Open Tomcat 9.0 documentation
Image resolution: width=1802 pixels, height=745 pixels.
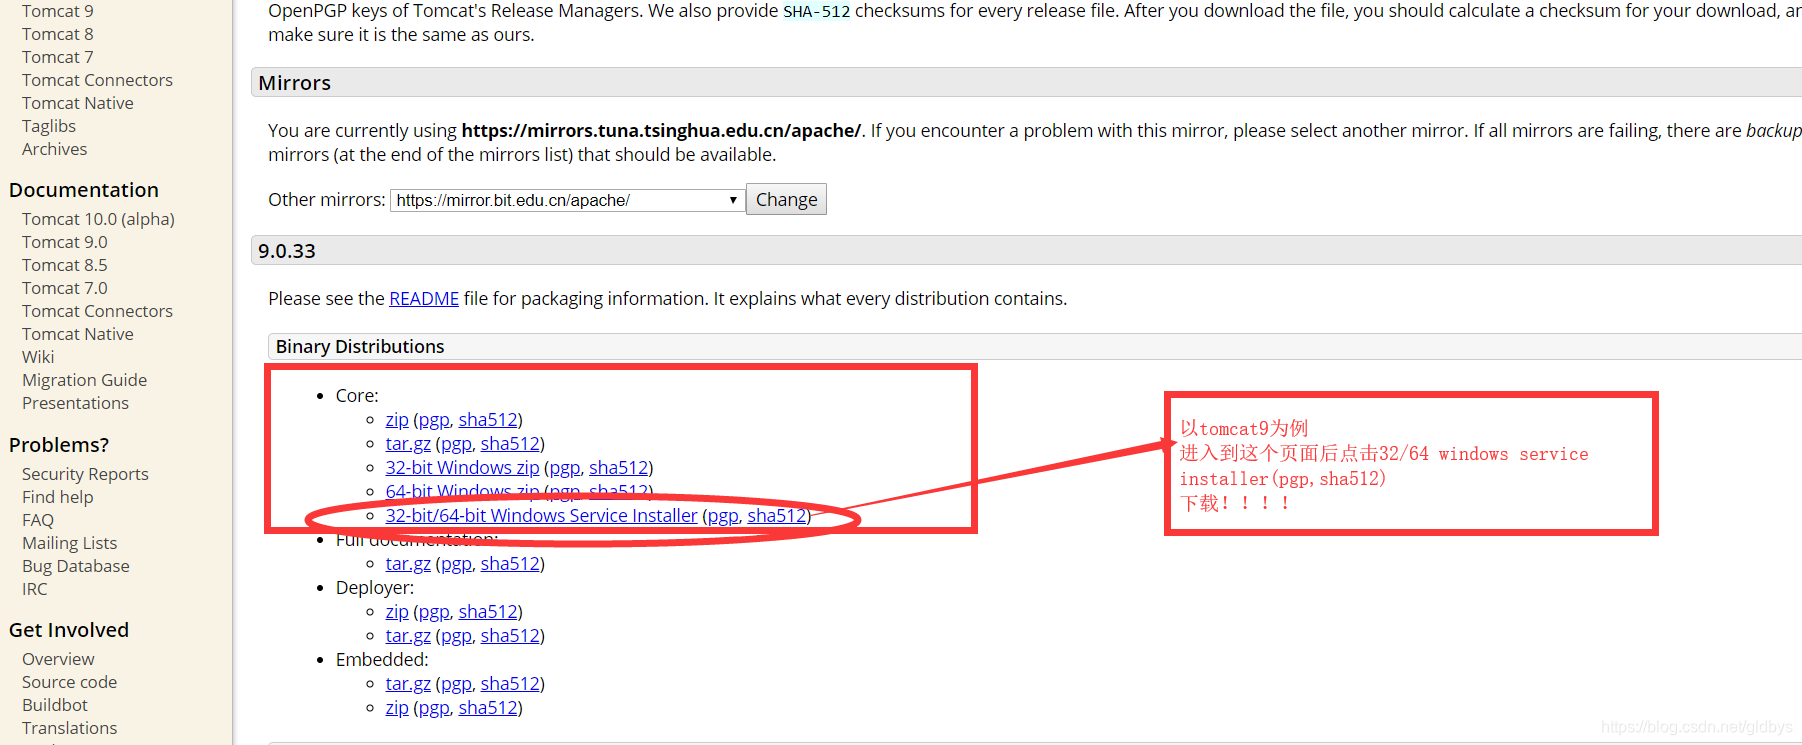[65, 242]
